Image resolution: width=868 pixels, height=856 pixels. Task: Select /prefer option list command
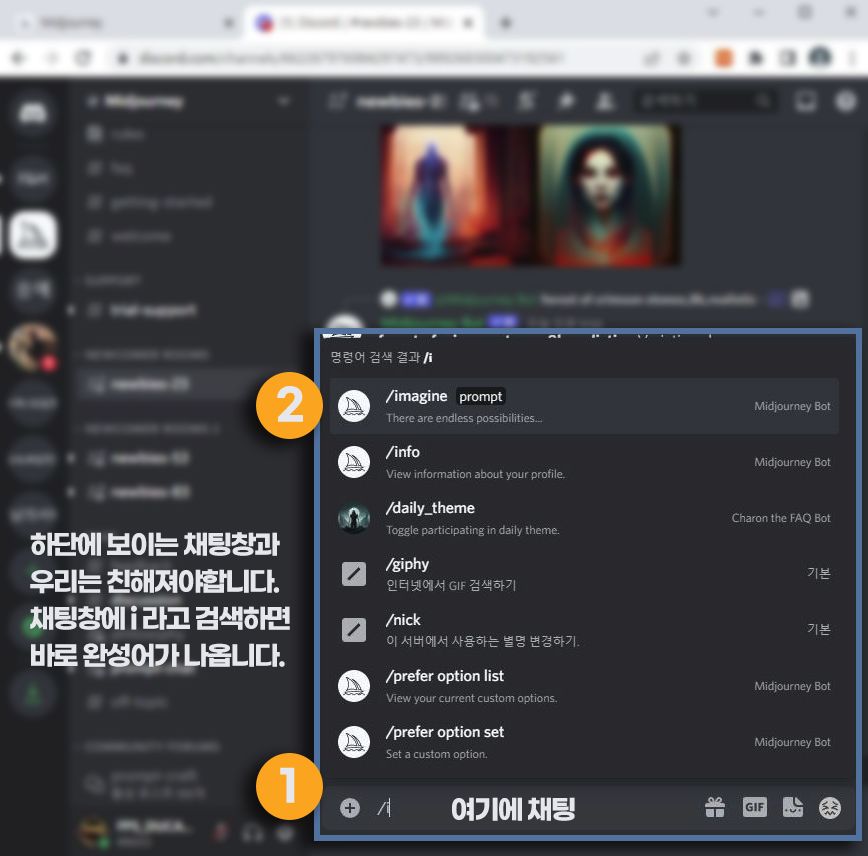(x=583, y=686)
